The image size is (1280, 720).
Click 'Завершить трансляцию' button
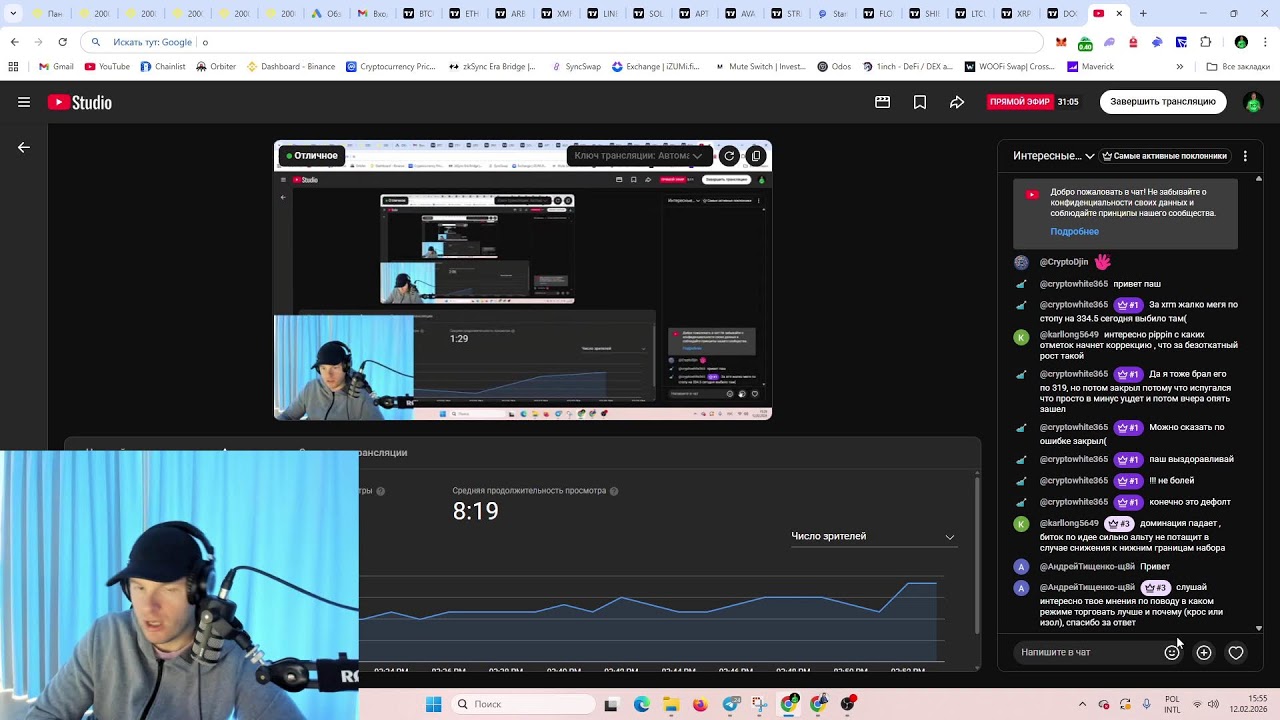tap(1163, 102)
